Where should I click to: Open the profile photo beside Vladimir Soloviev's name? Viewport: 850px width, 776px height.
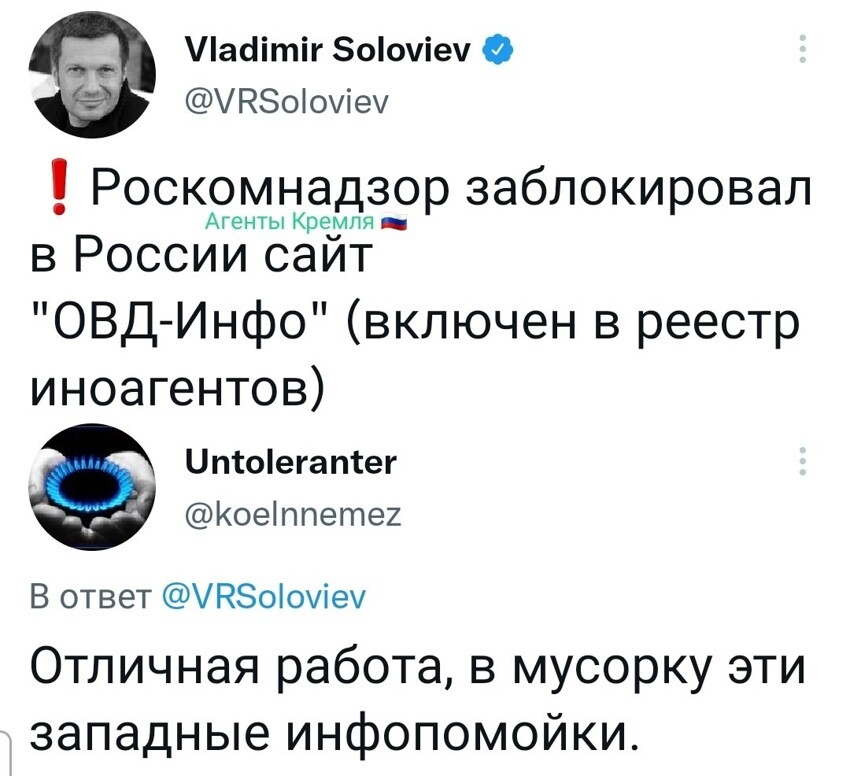[x=92, y=75]
